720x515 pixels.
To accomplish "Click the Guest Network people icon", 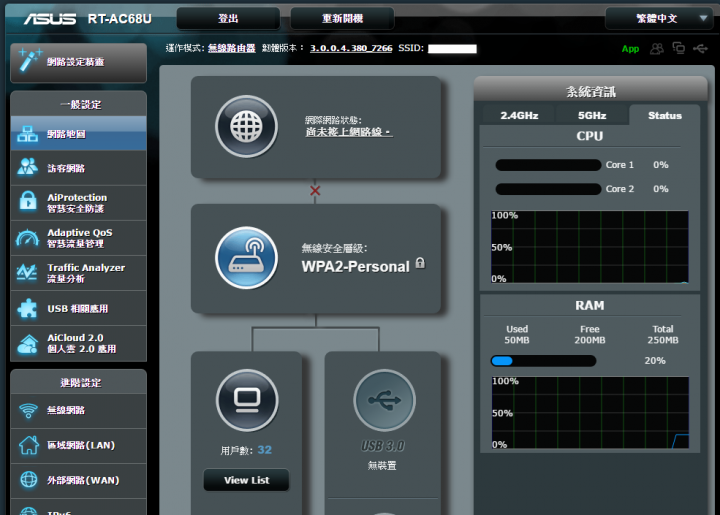I will (27, 167).
